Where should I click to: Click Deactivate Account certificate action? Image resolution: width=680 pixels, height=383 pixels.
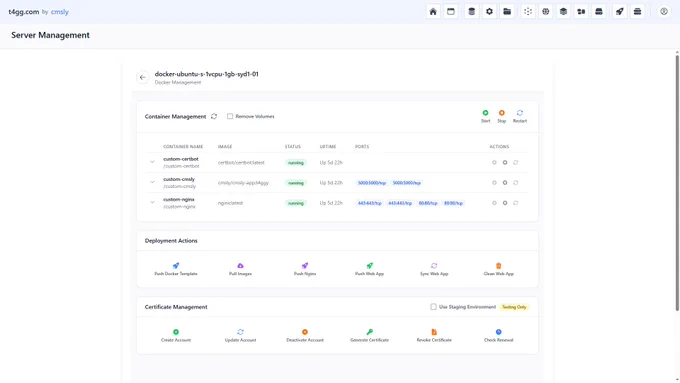(x=305, y=335)
